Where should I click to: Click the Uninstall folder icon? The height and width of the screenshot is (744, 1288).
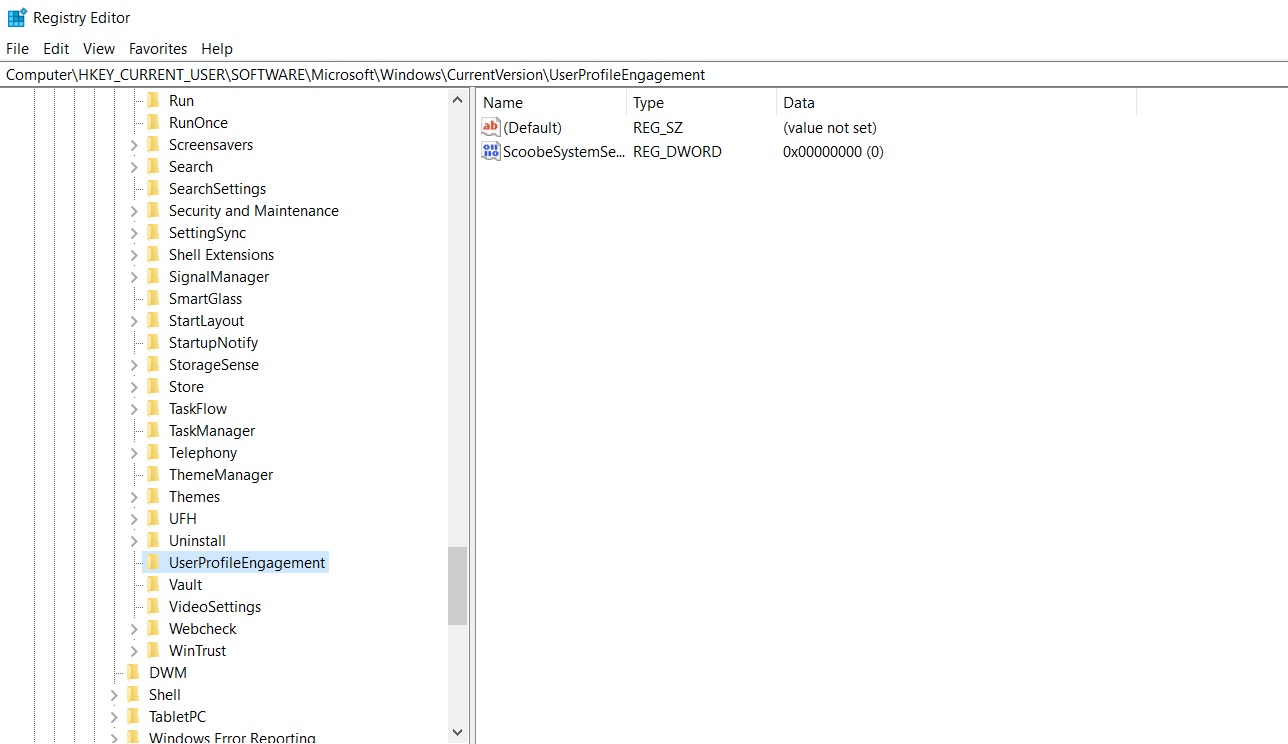(153, 540)
